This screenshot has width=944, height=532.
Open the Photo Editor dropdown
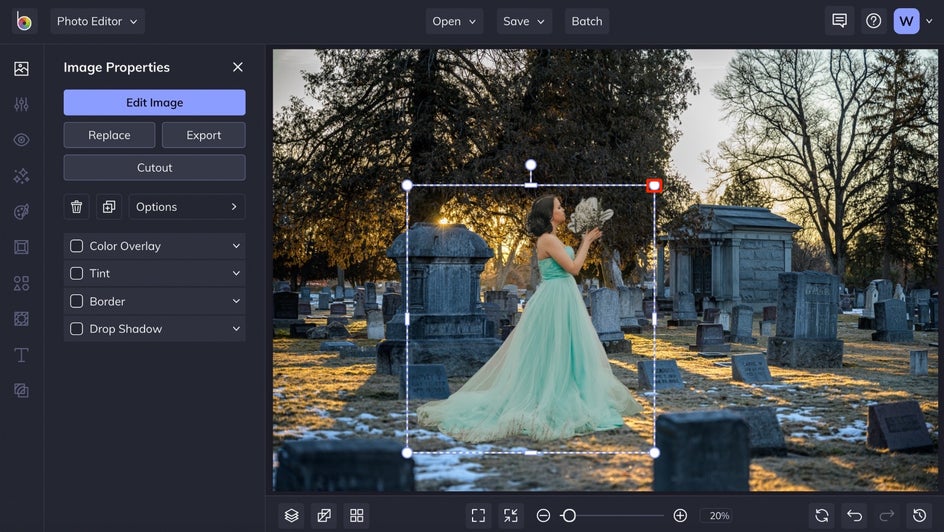point(97,21)
